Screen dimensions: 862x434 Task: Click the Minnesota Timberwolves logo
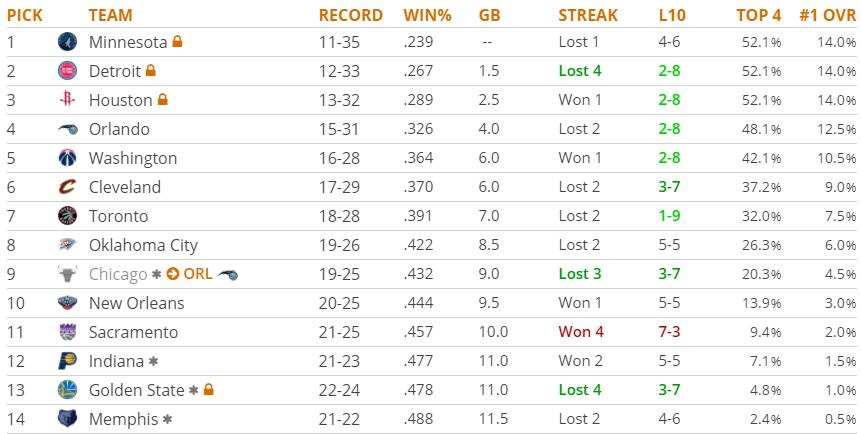[67, 42]
